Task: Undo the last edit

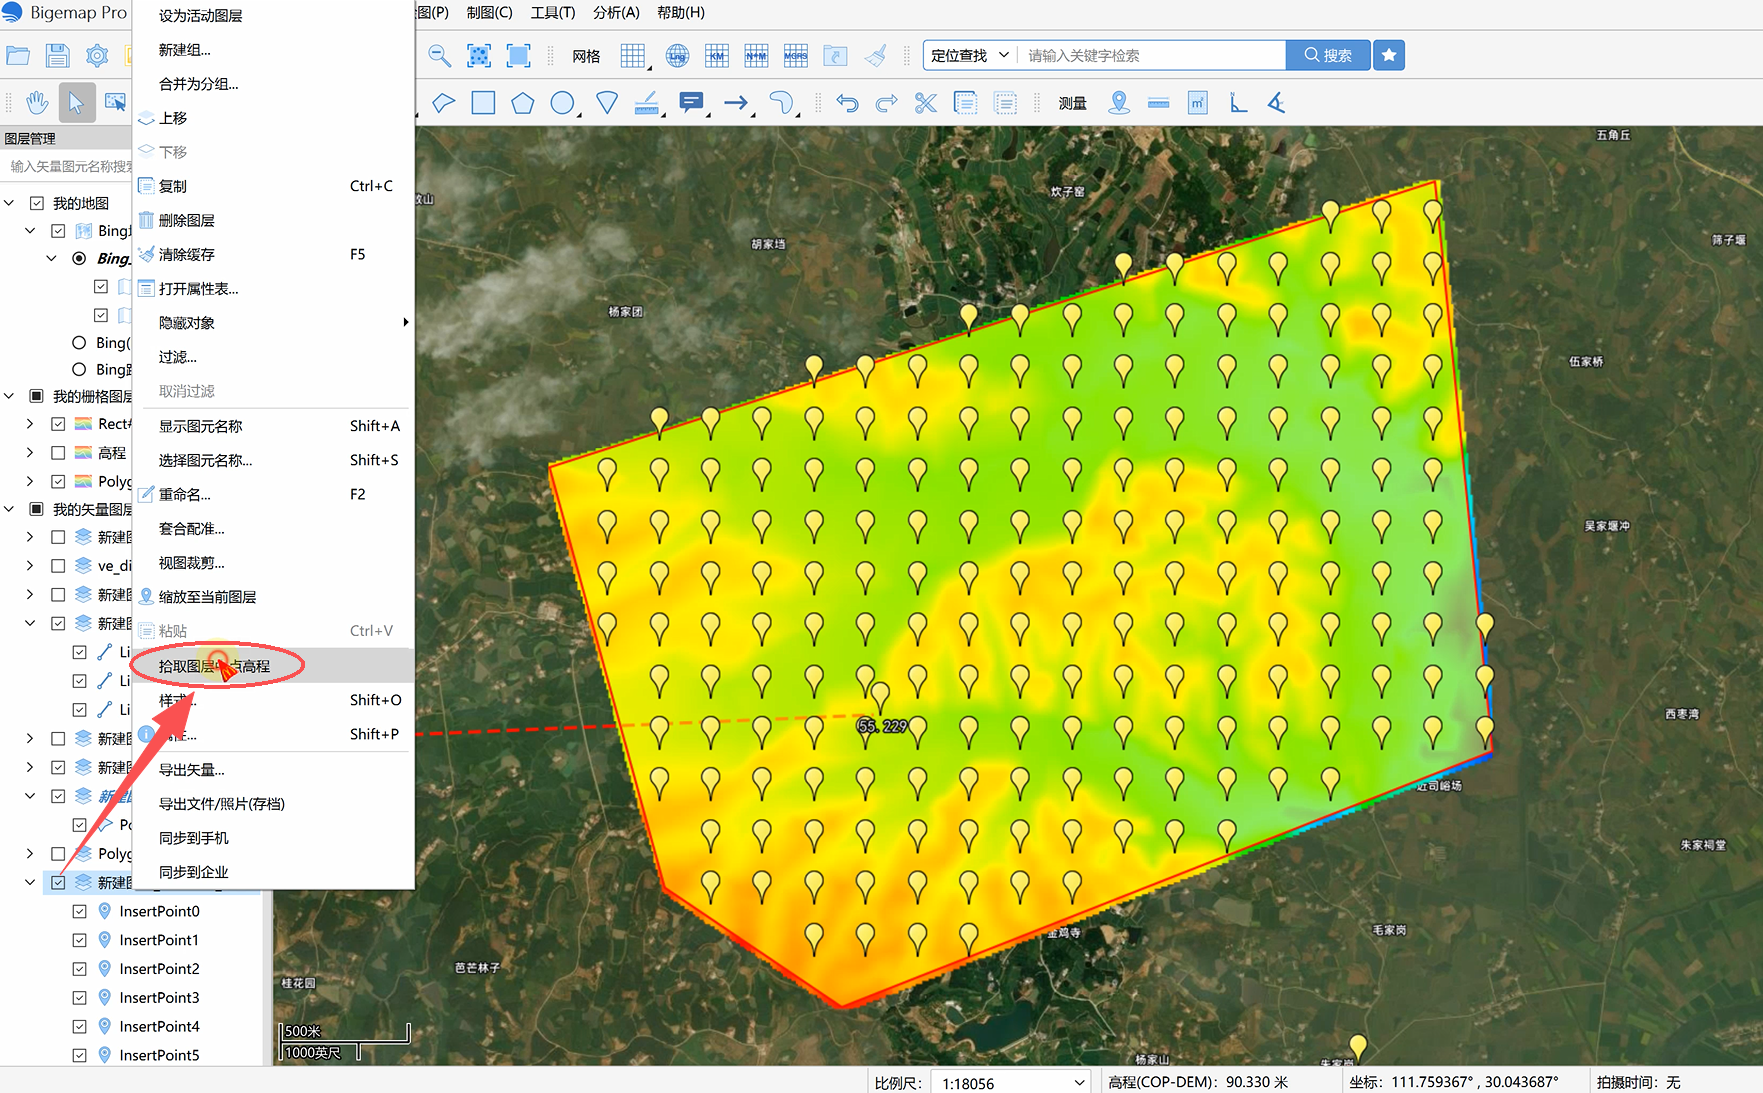Action: click(x=847, y=102)
